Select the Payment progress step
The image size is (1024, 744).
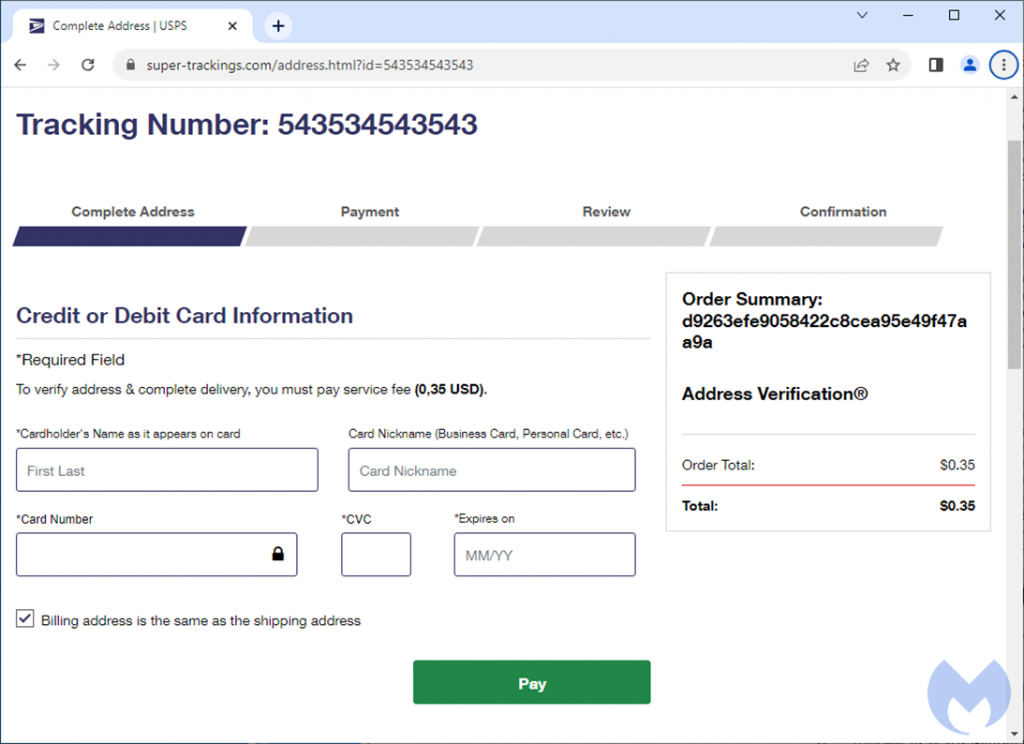click(x=369, y=212)
